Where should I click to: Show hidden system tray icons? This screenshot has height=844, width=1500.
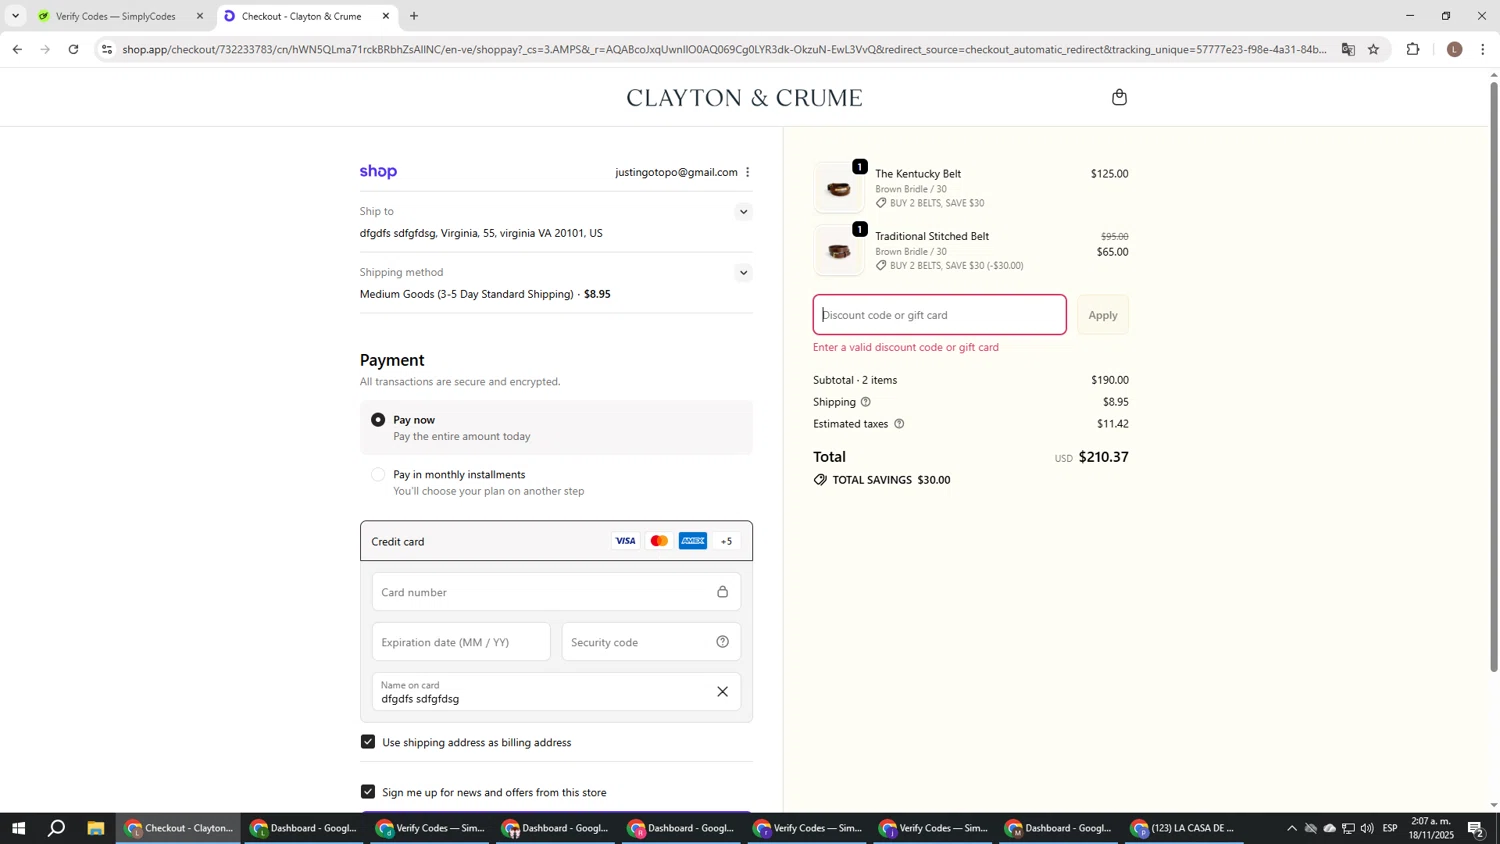tap(1291, 828)
